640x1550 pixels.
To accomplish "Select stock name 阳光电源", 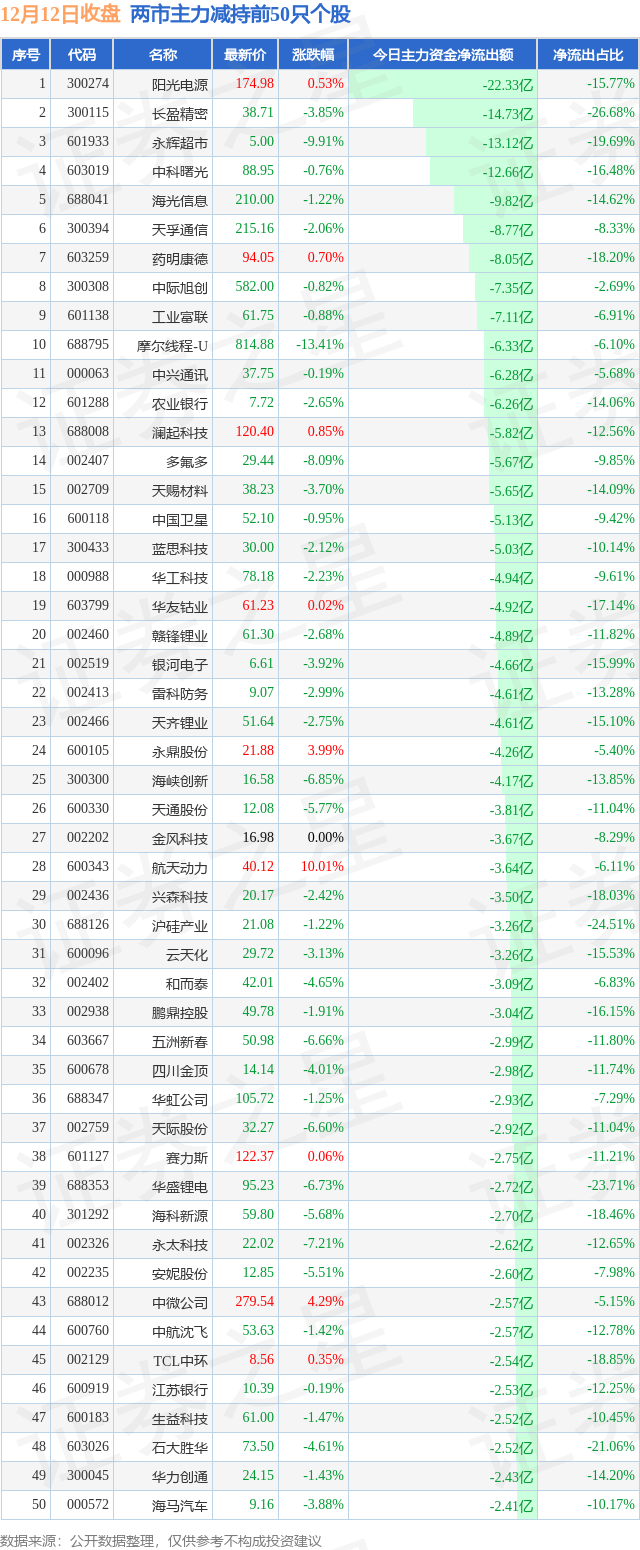I will [x=180, y=84].
